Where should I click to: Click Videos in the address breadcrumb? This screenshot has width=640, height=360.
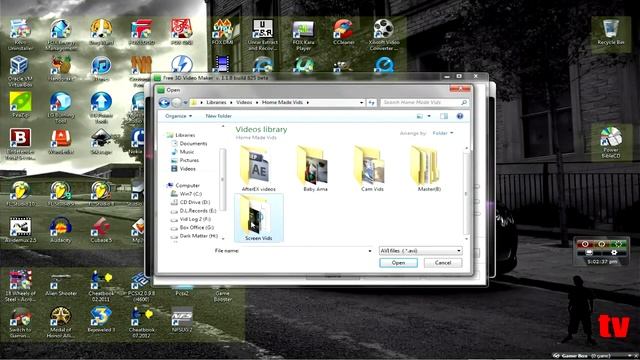click(x=244, y=102)
